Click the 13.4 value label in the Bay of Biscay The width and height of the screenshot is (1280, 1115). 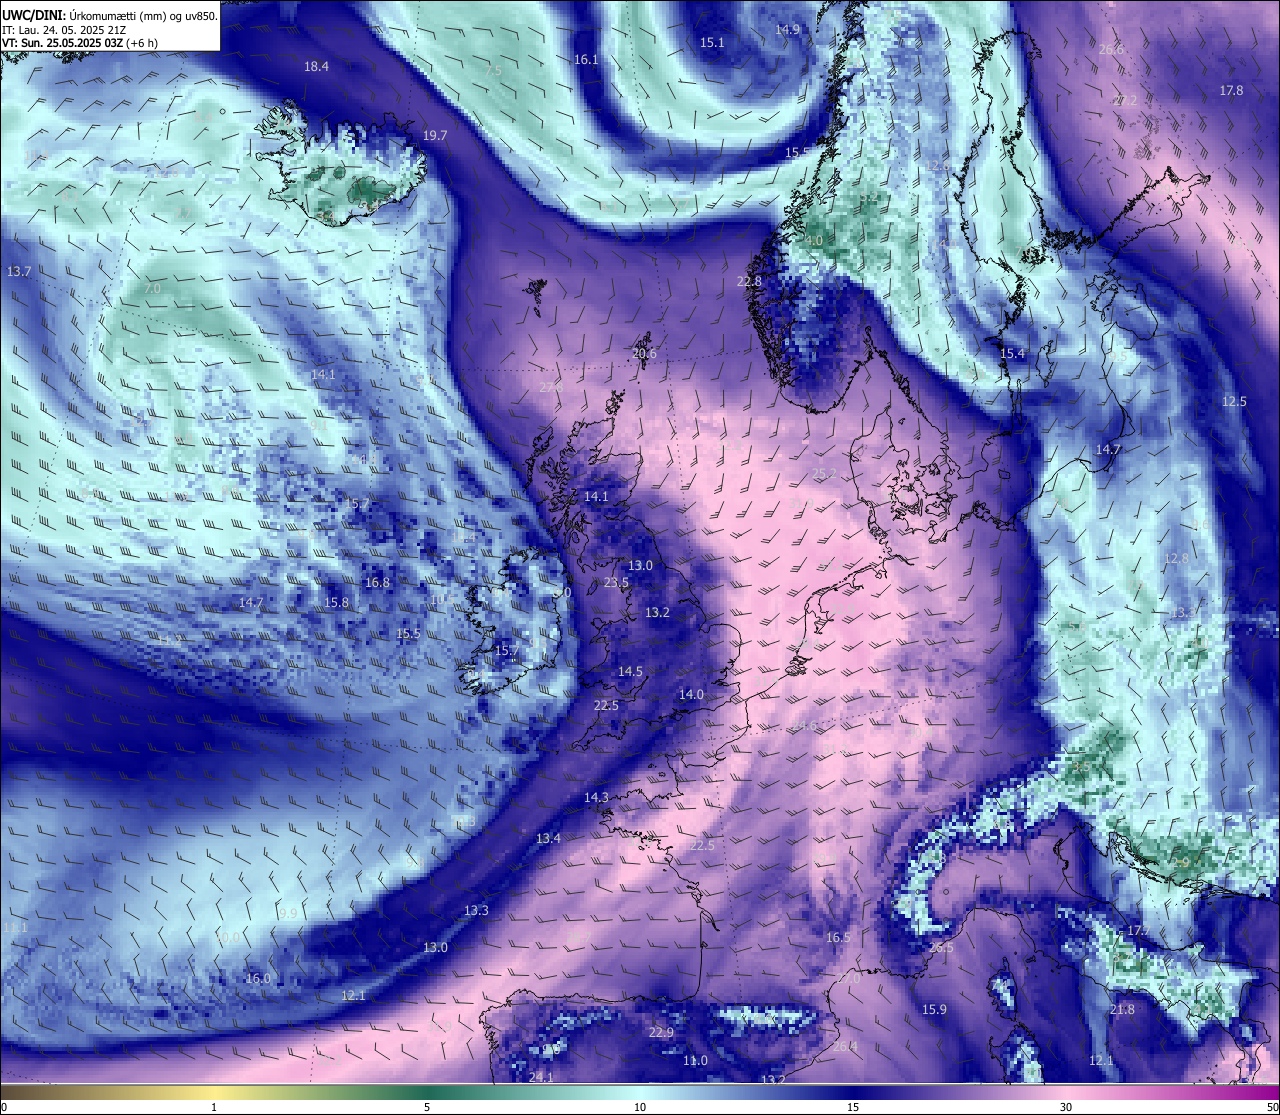(x=548, y=838)
